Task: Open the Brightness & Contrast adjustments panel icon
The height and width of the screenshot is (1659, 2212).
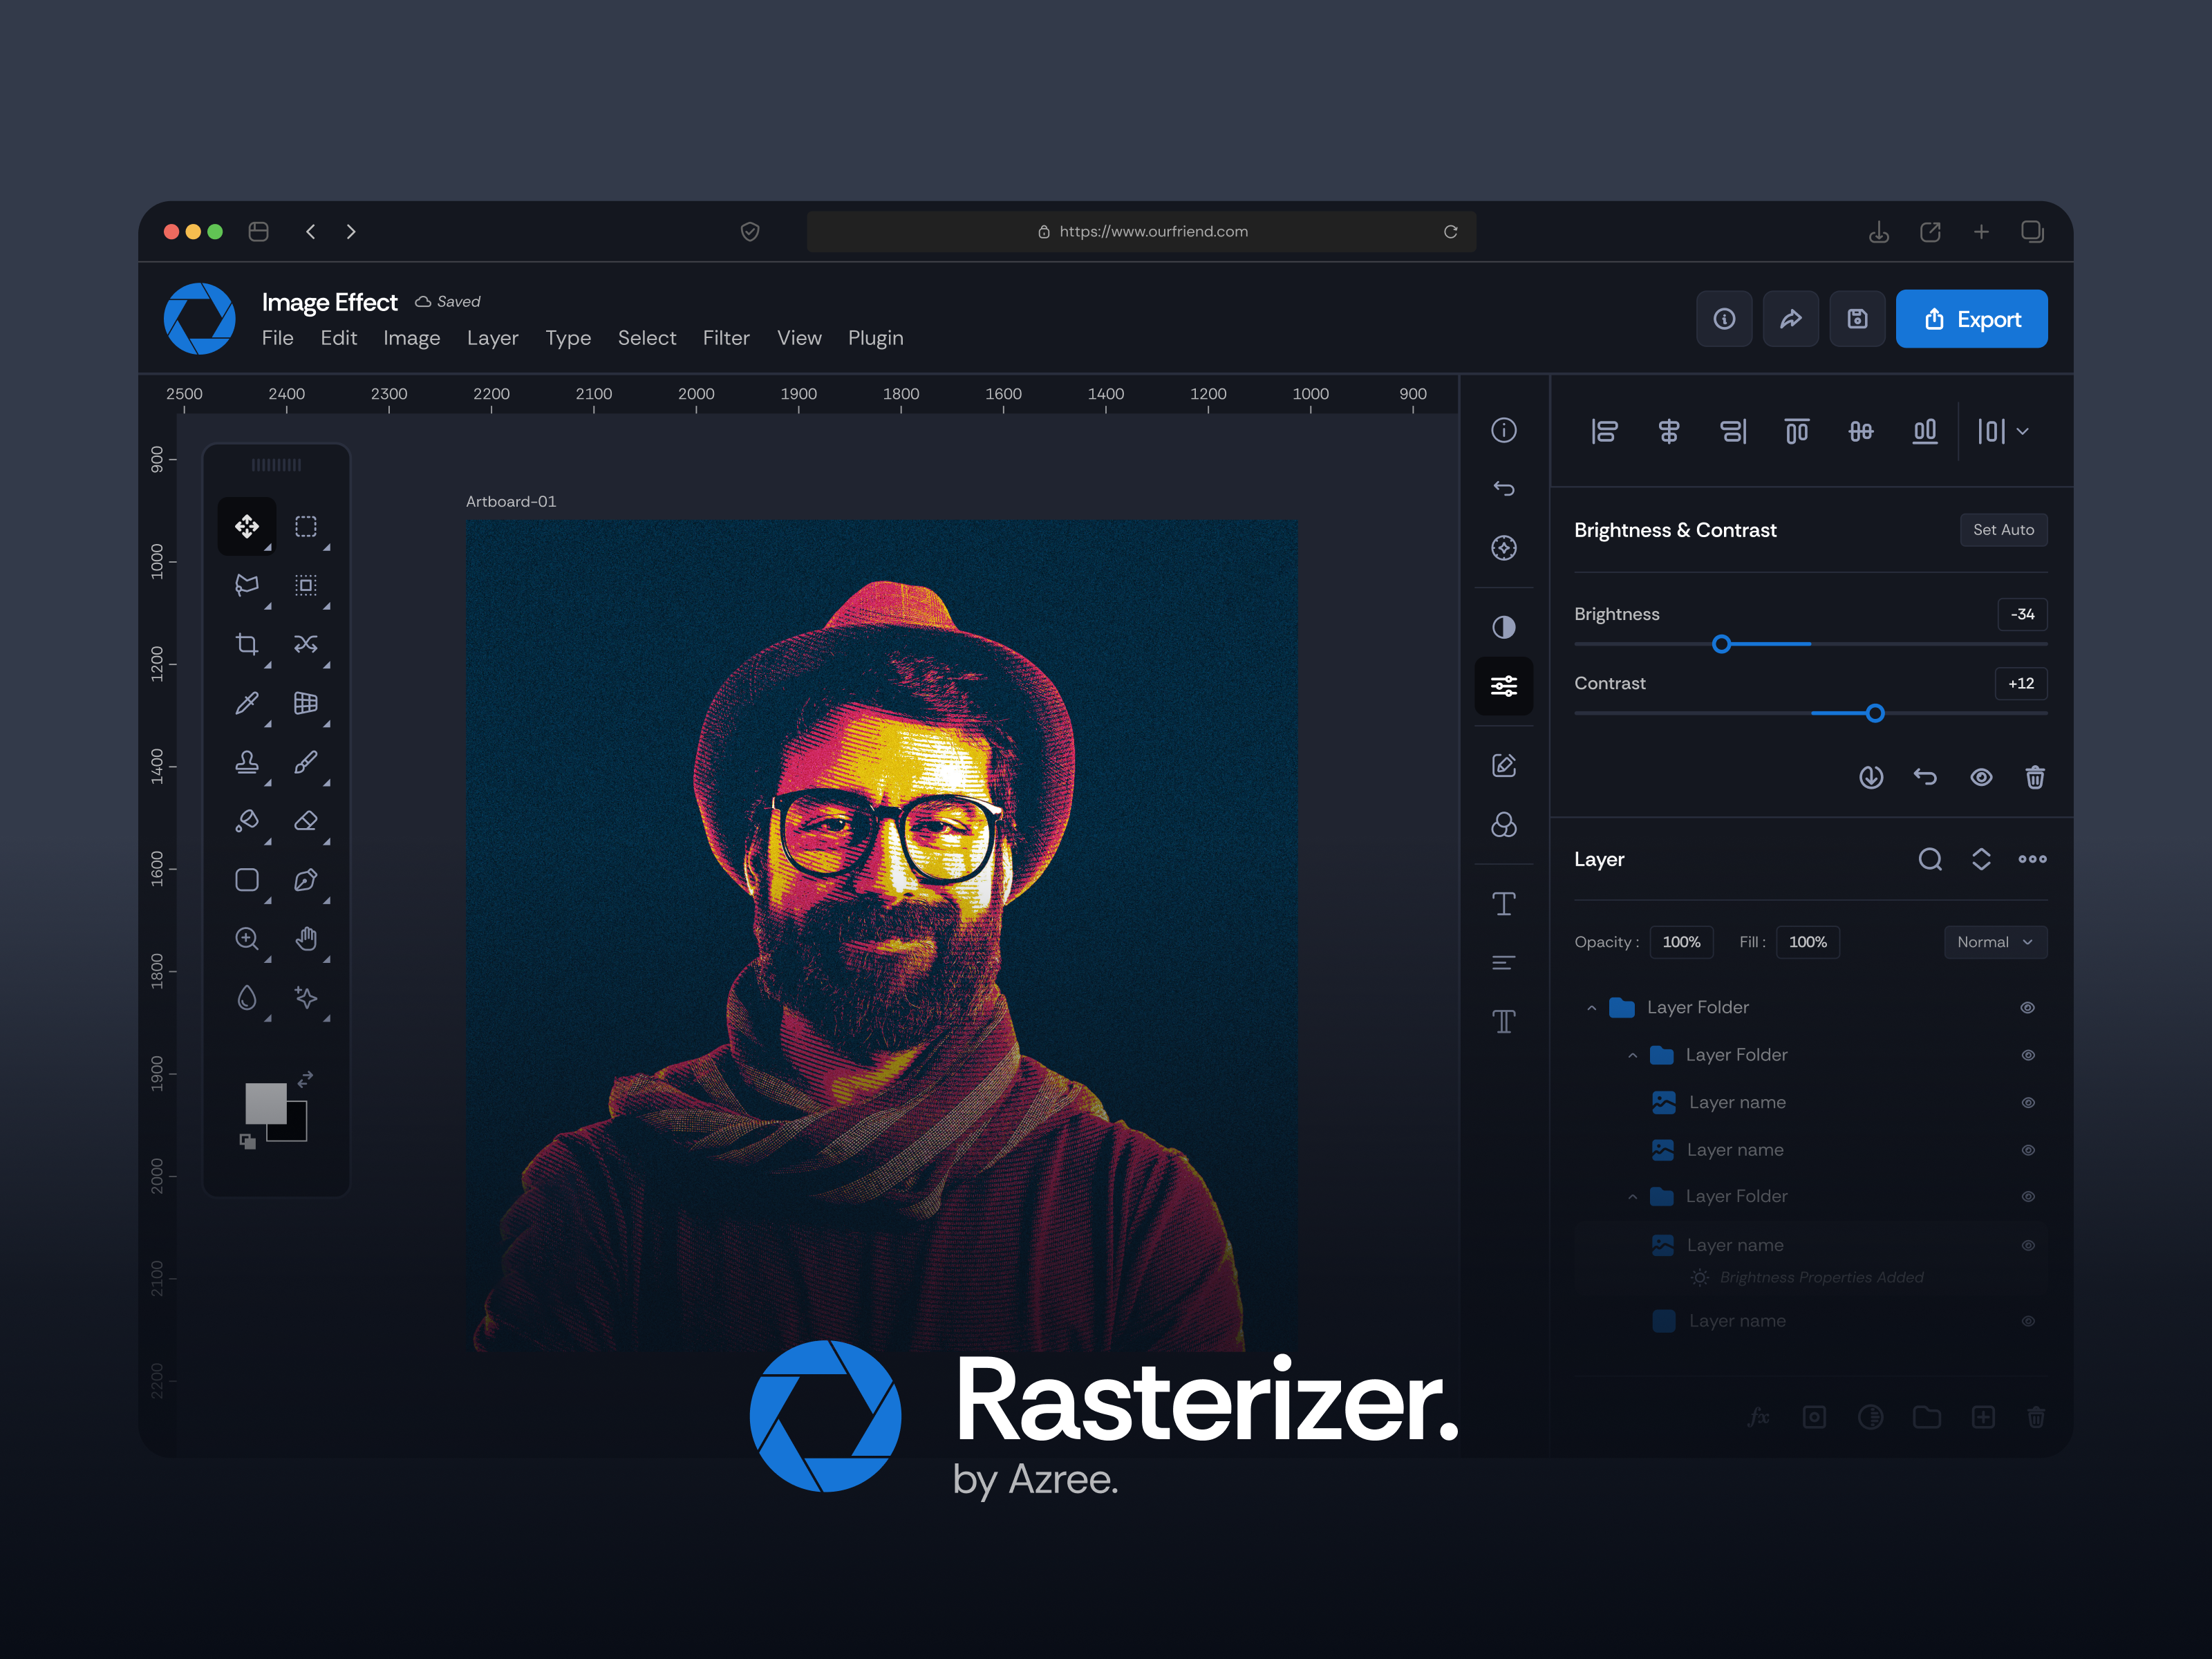Action: click(x=1504, y=686)
